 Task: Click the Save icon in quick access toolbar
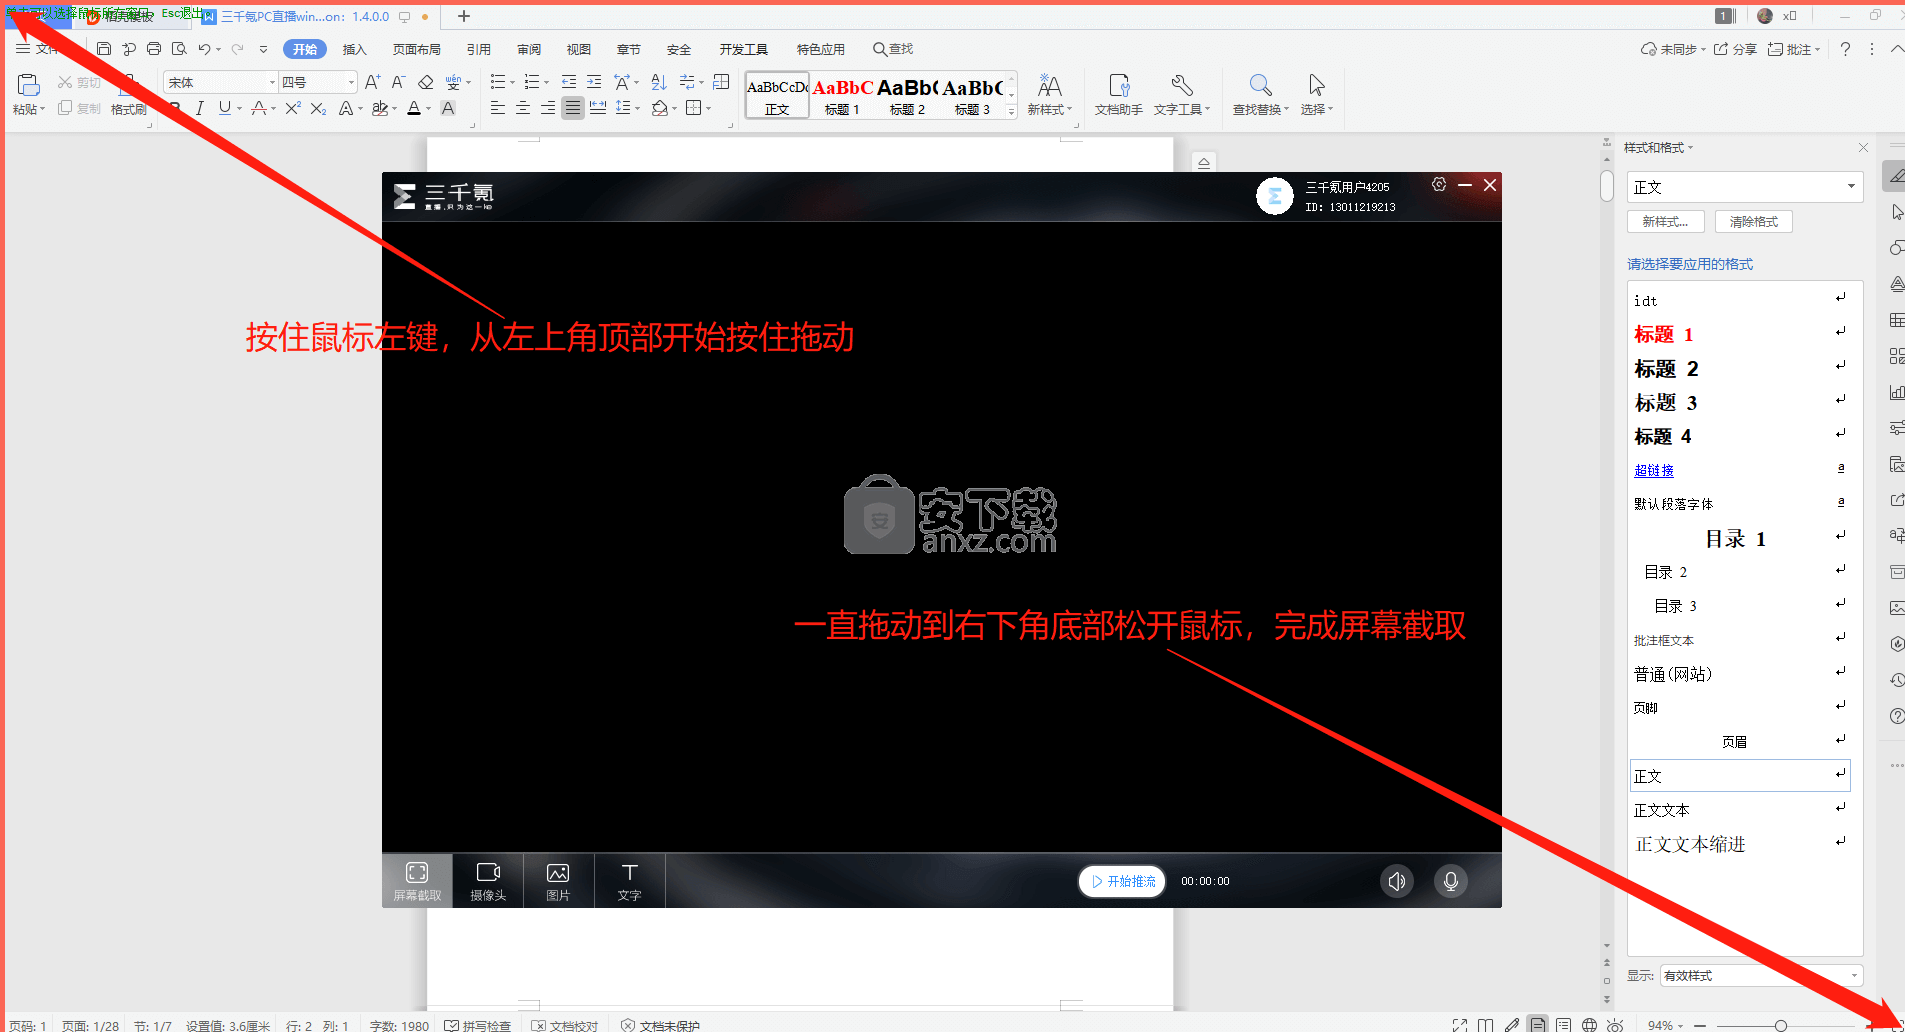pos(104,49)
